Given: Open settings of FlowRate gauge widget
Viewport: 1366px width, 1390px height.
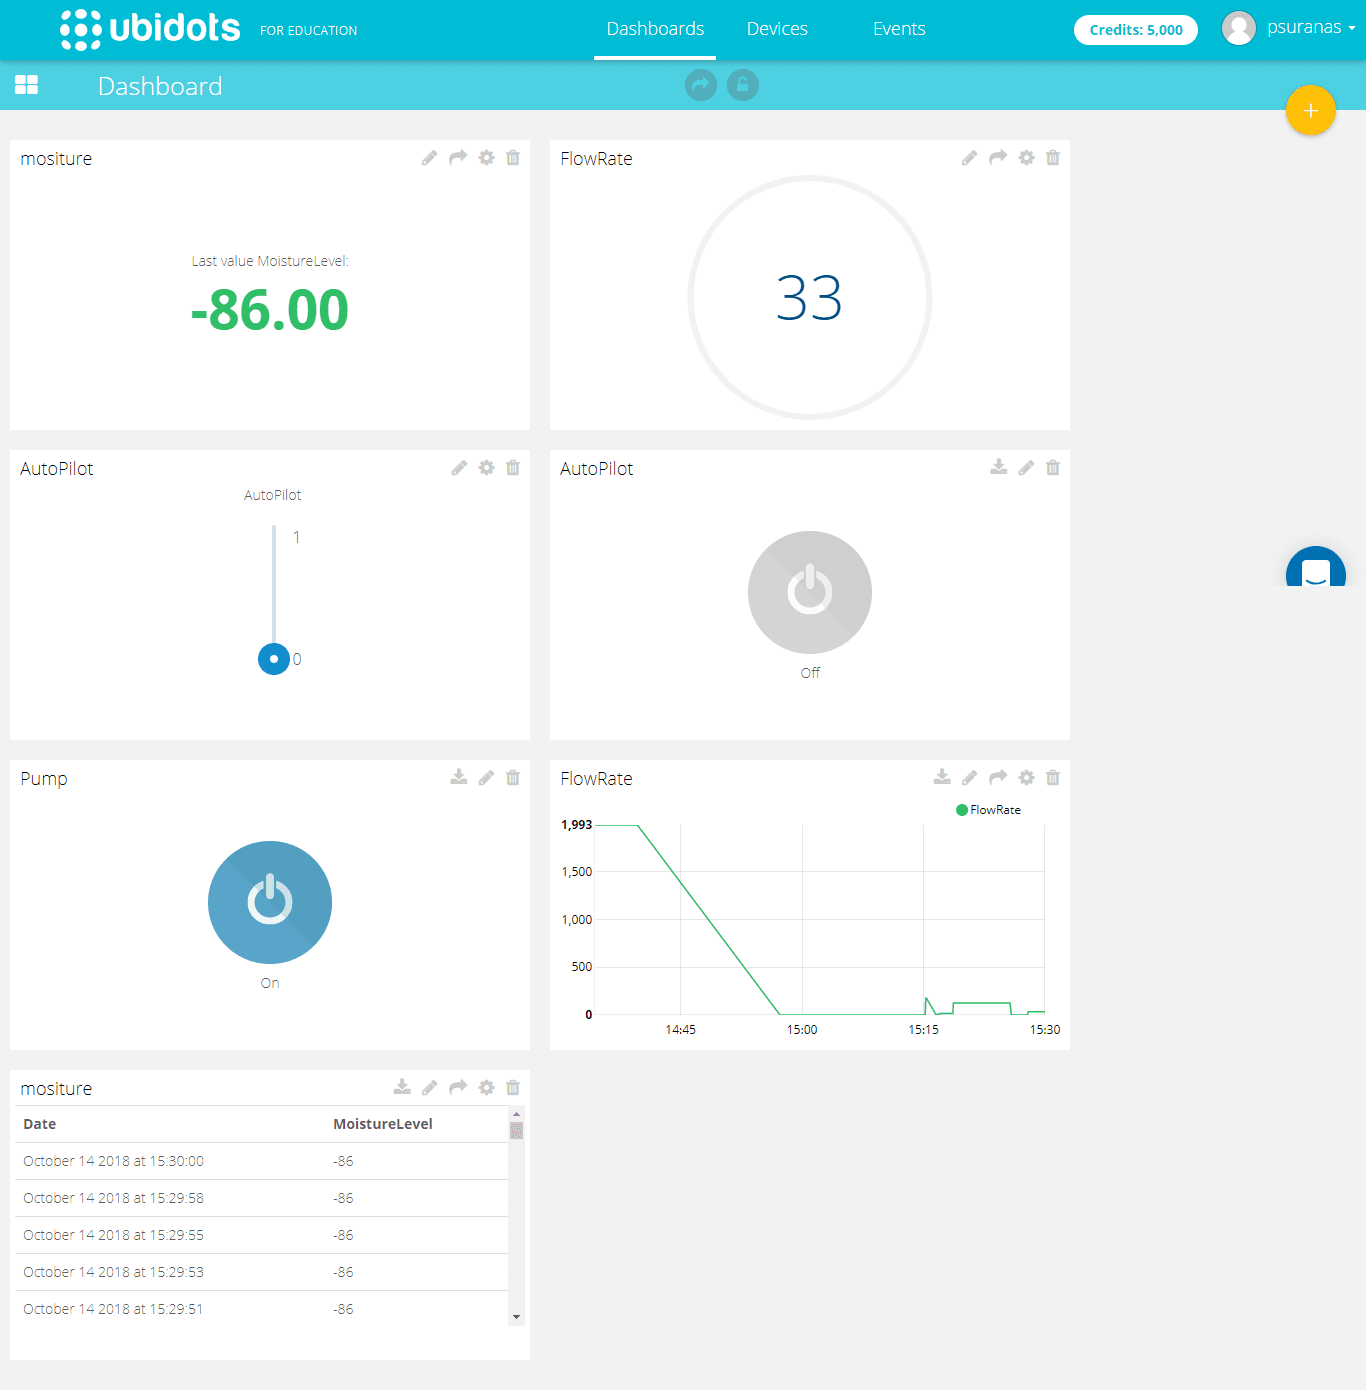Looking at the screenshot, I should [1026, 158].
